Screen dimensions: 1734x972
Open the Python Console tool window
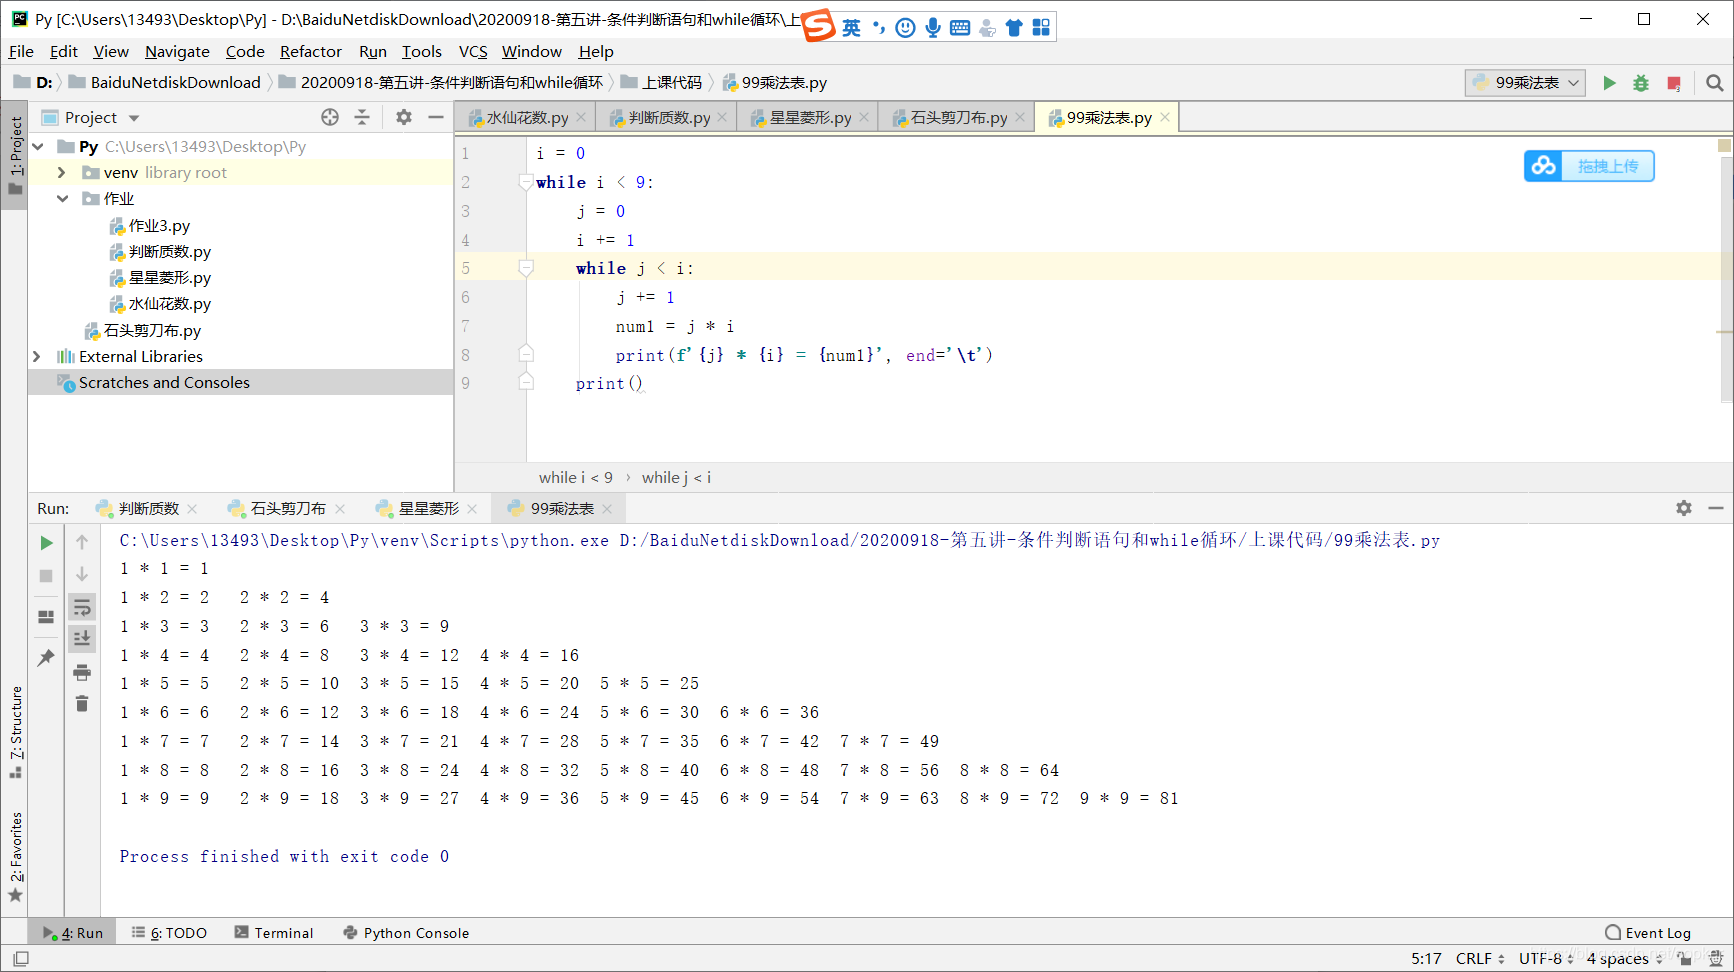pos(406,932)
